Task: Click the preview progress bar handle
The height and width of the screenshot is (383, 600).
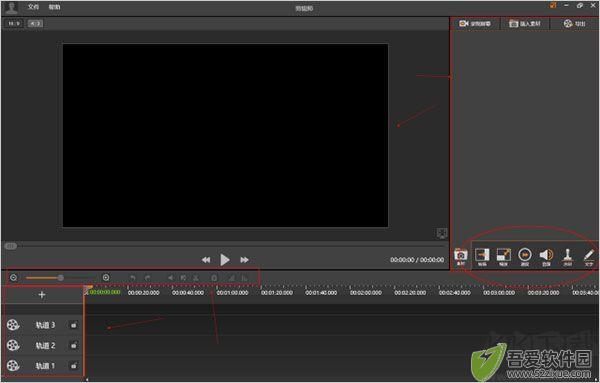Action: tap(10, 246)
